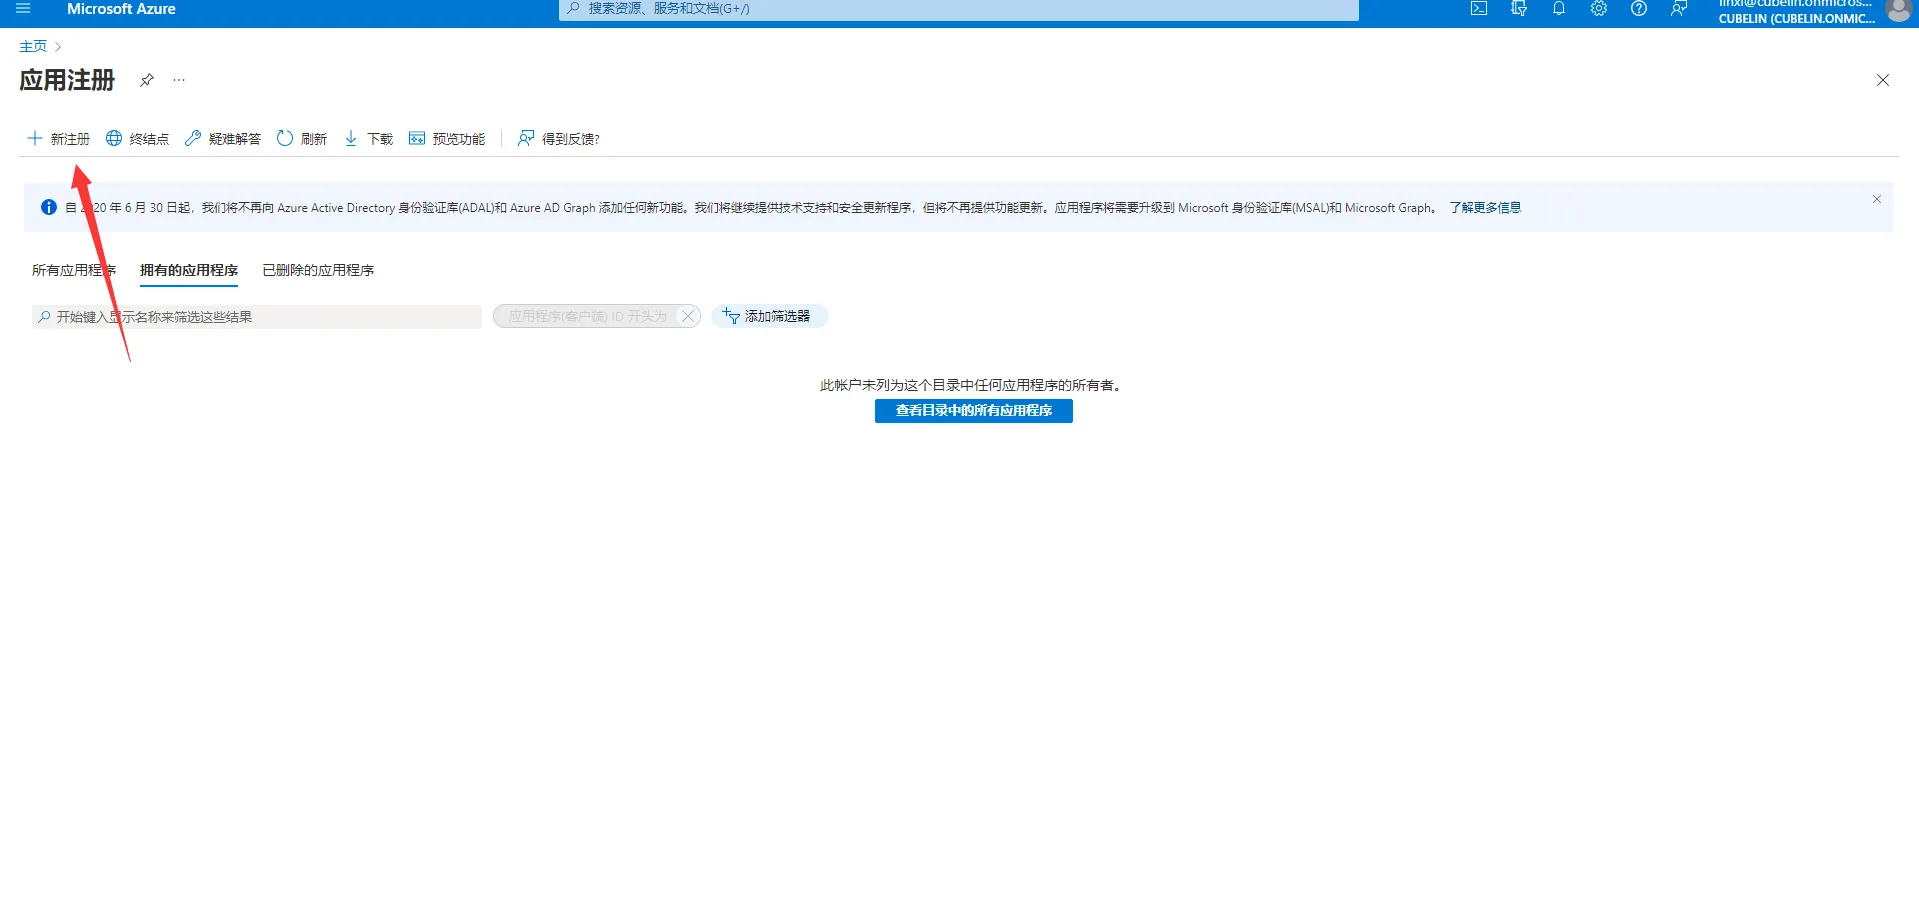Open the portal hamburger menu
The height and width of the screenshot is (909, 1919).
(x=21, y=9)
